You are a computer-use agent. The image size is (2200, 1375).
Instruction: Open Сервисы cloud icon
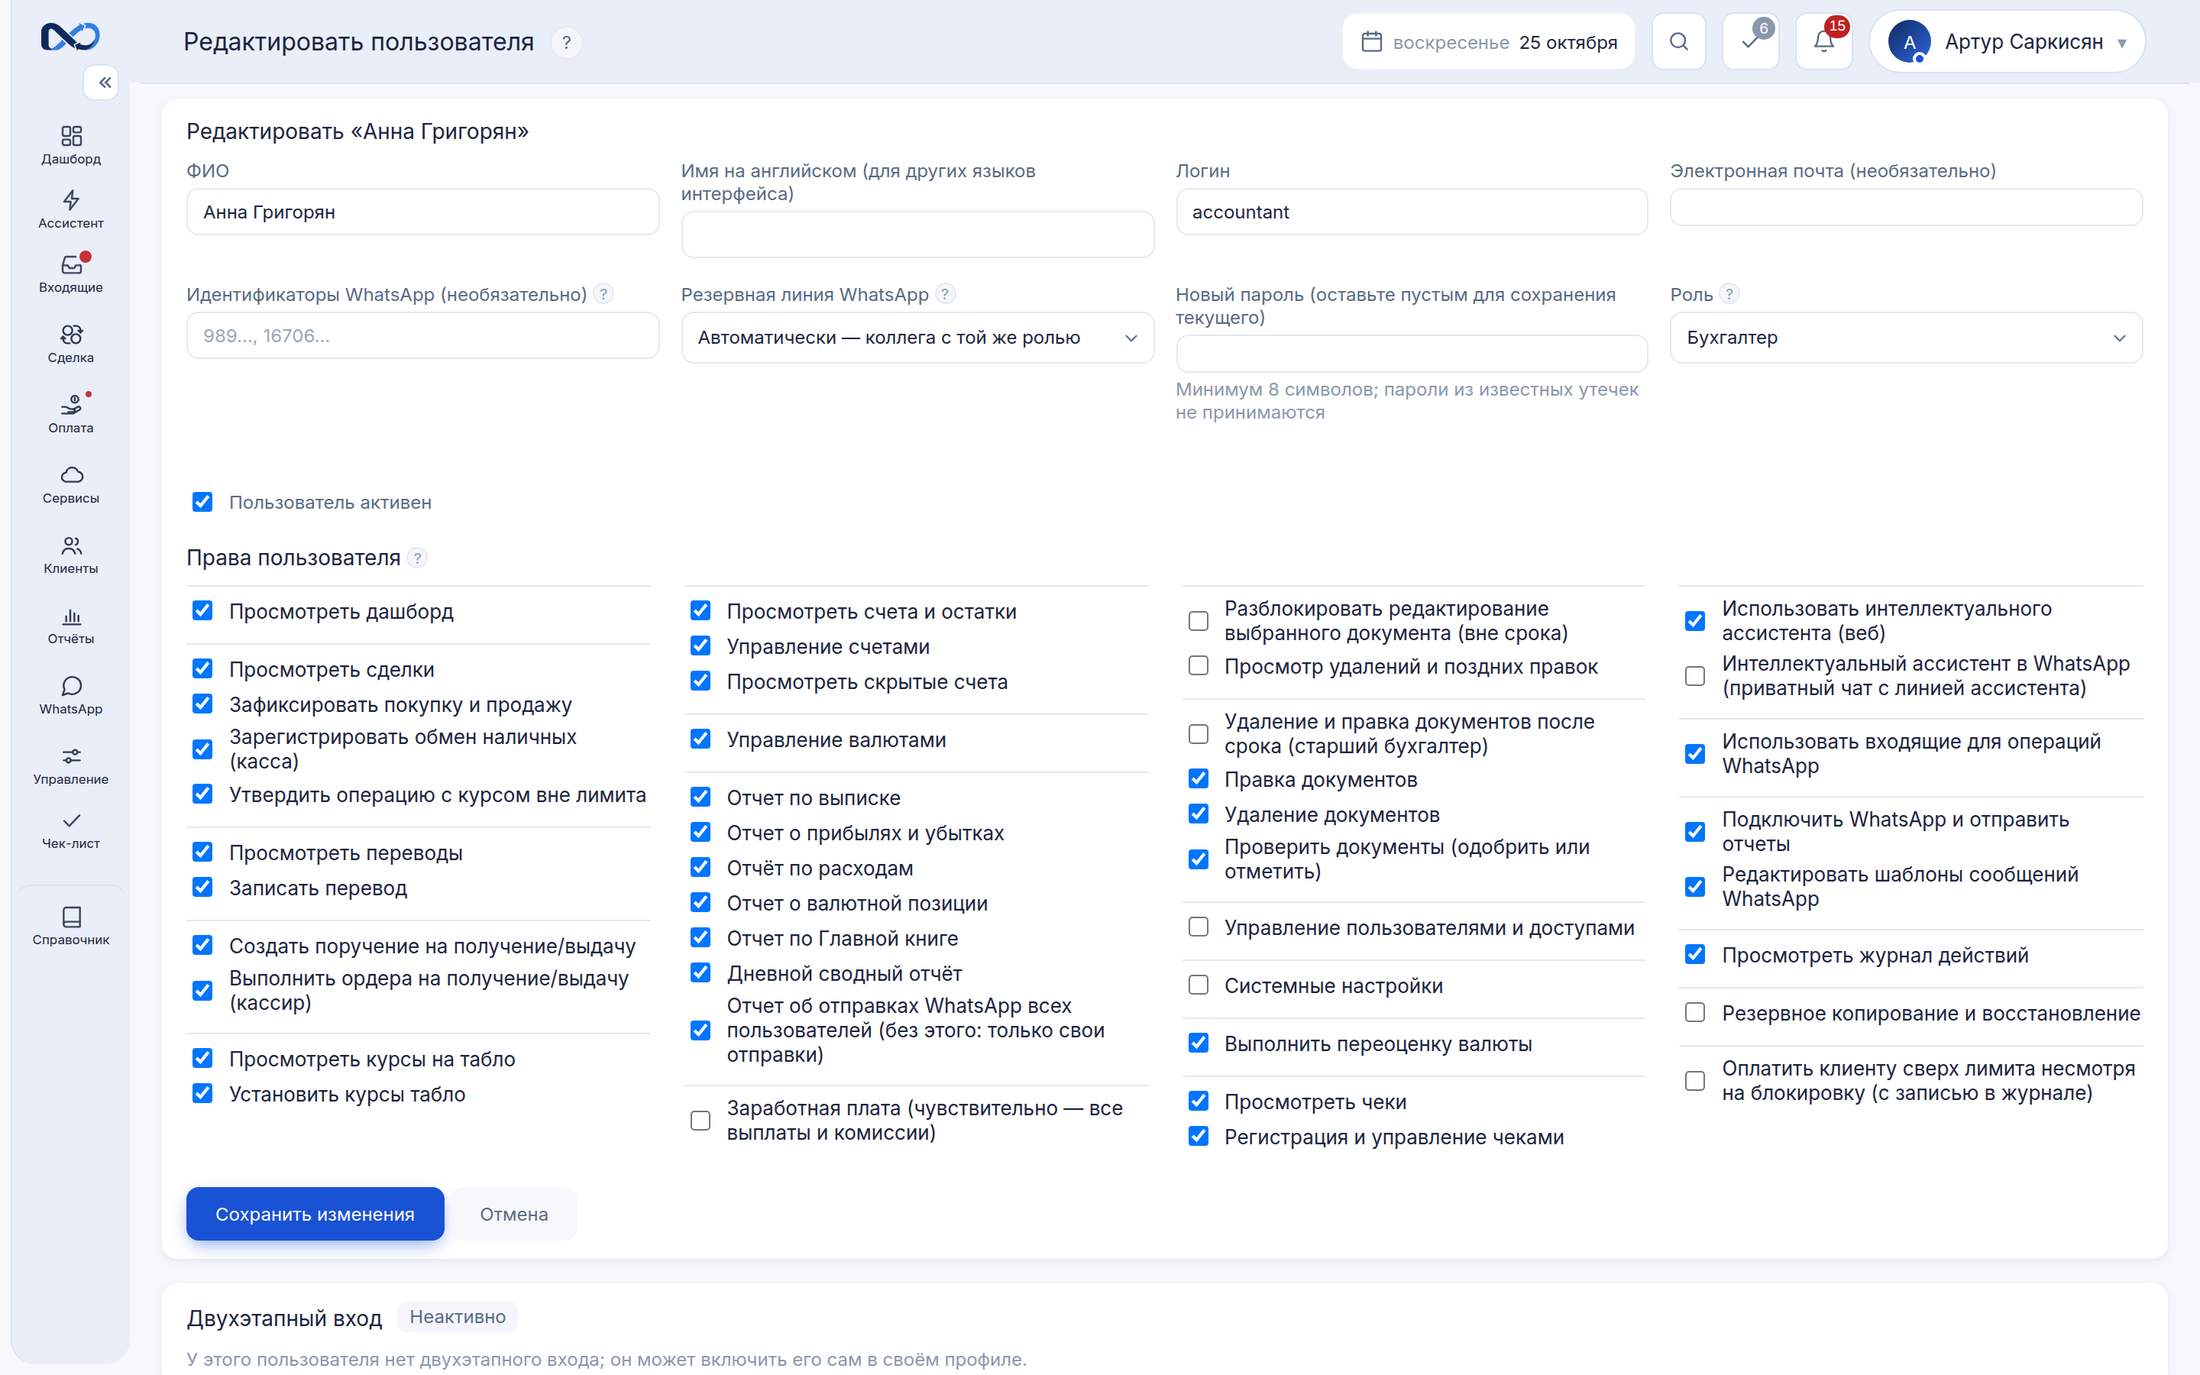coord(71,484)
